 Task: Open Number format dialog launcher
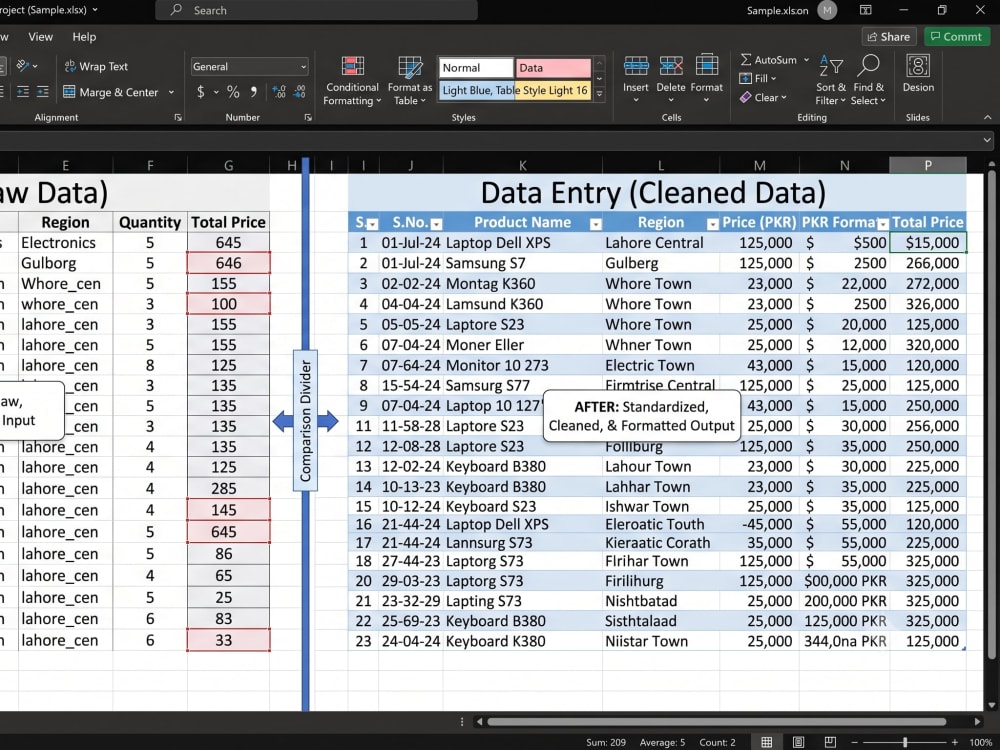(x=308, y=117)
